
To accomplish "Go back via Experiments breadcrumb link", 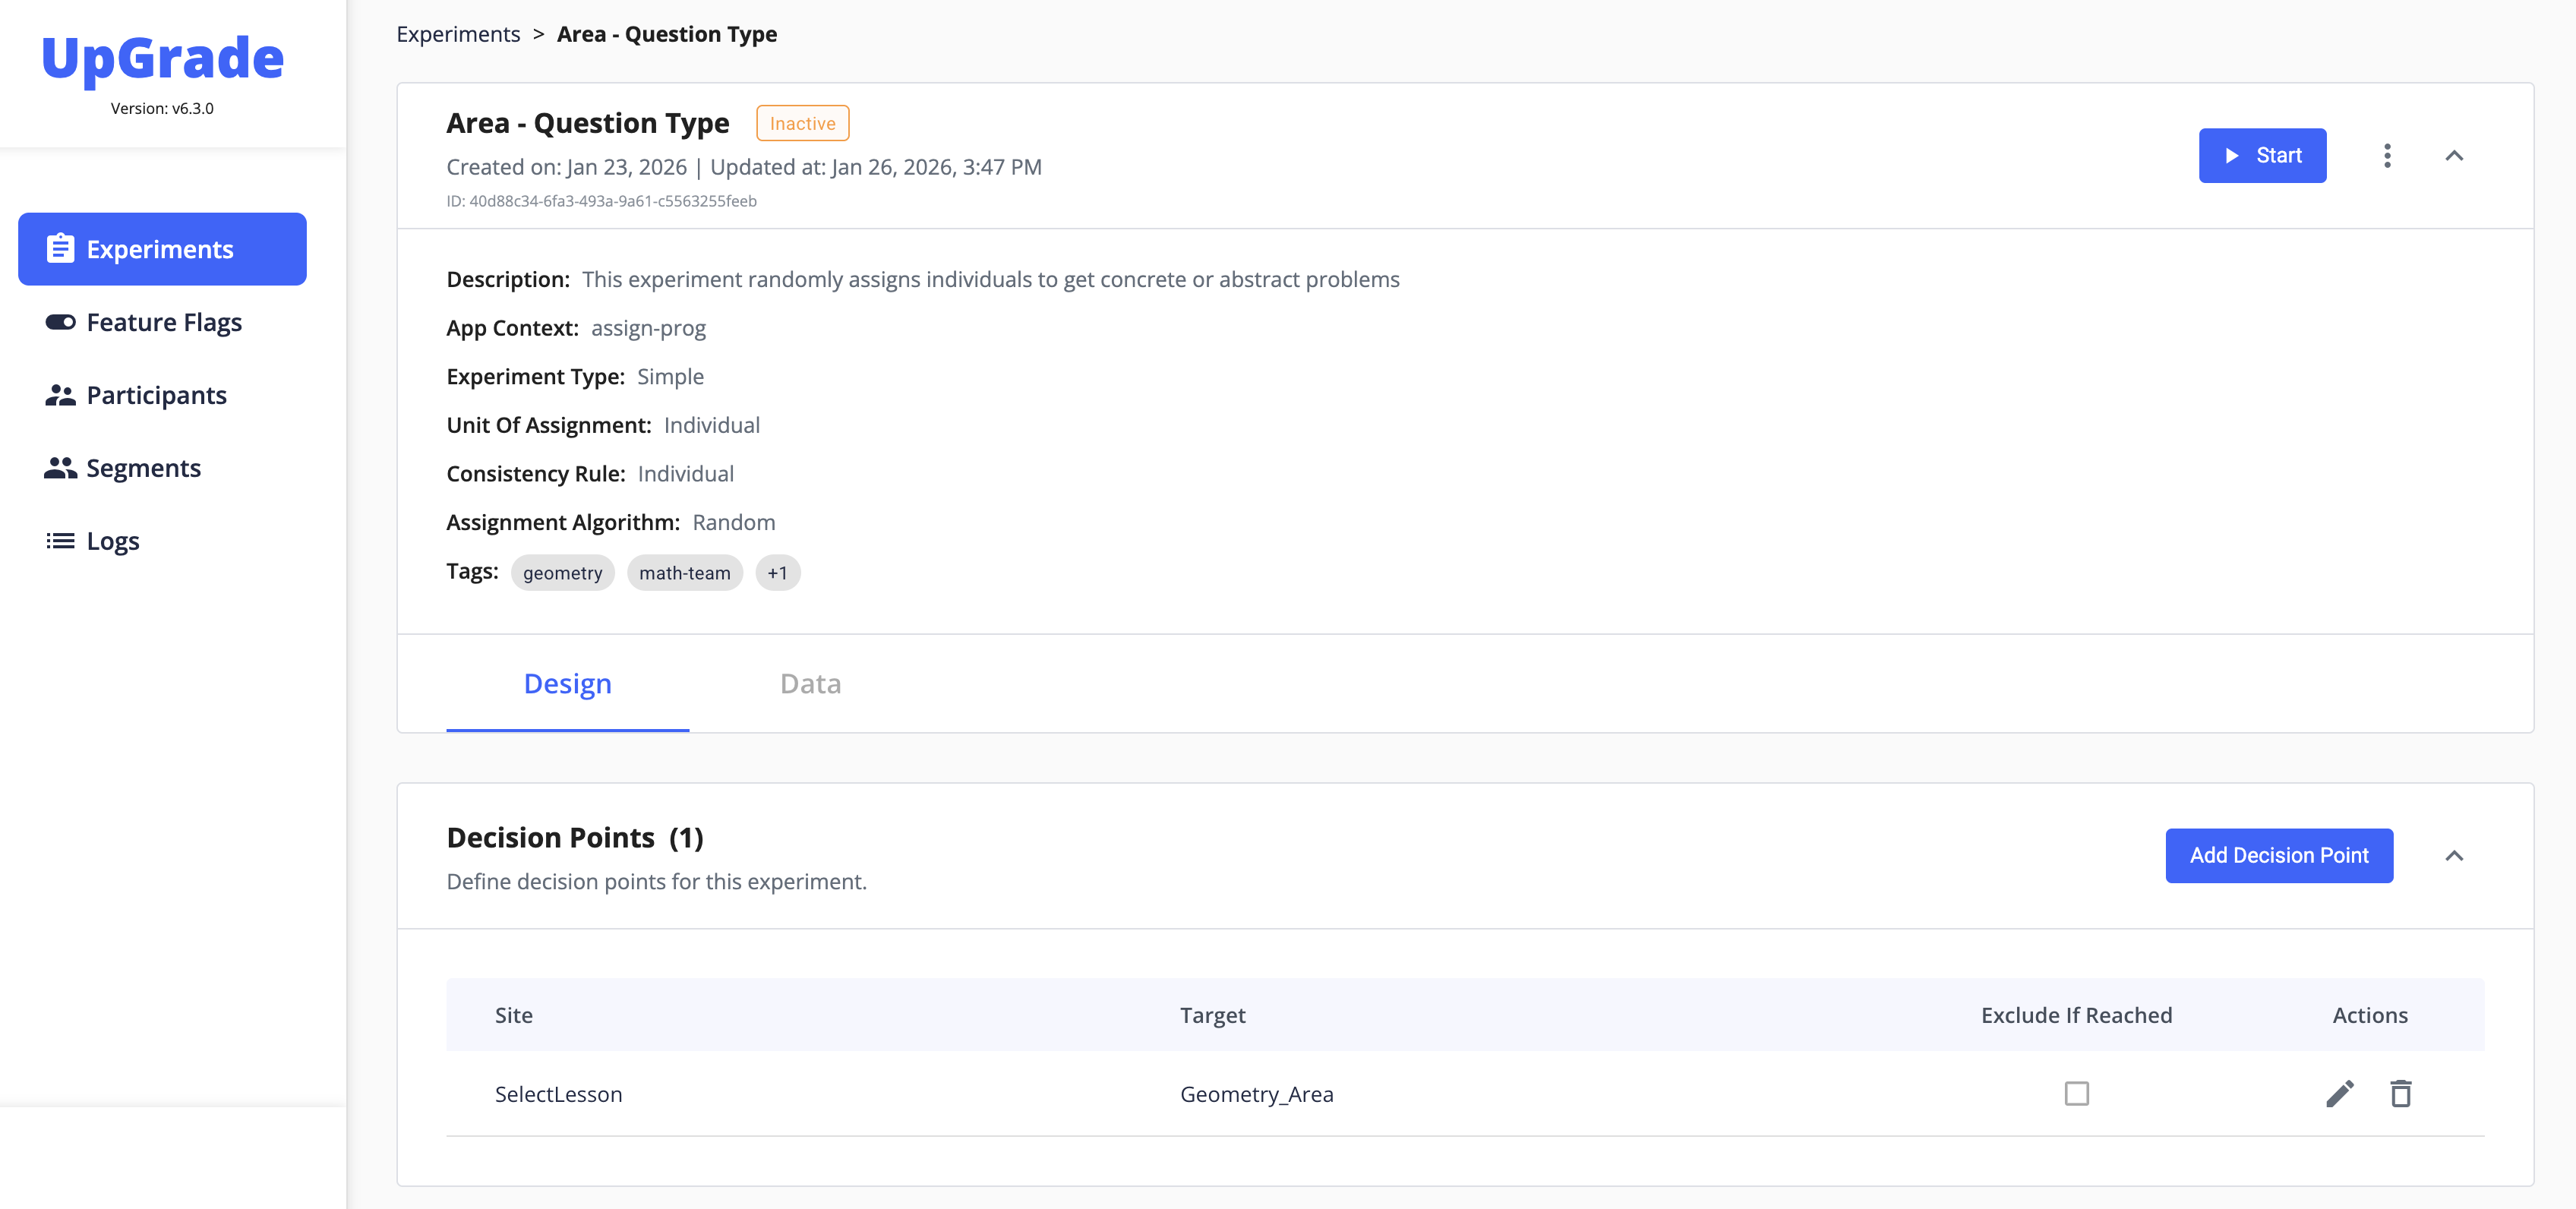I will pyautogui.click(x=458, y=34).
